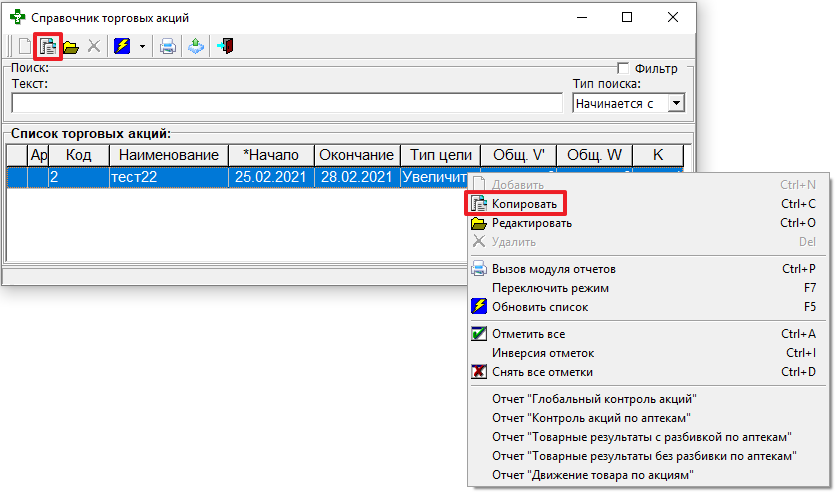Expand the Тип поиска dropdown

(x=675, y=103)
